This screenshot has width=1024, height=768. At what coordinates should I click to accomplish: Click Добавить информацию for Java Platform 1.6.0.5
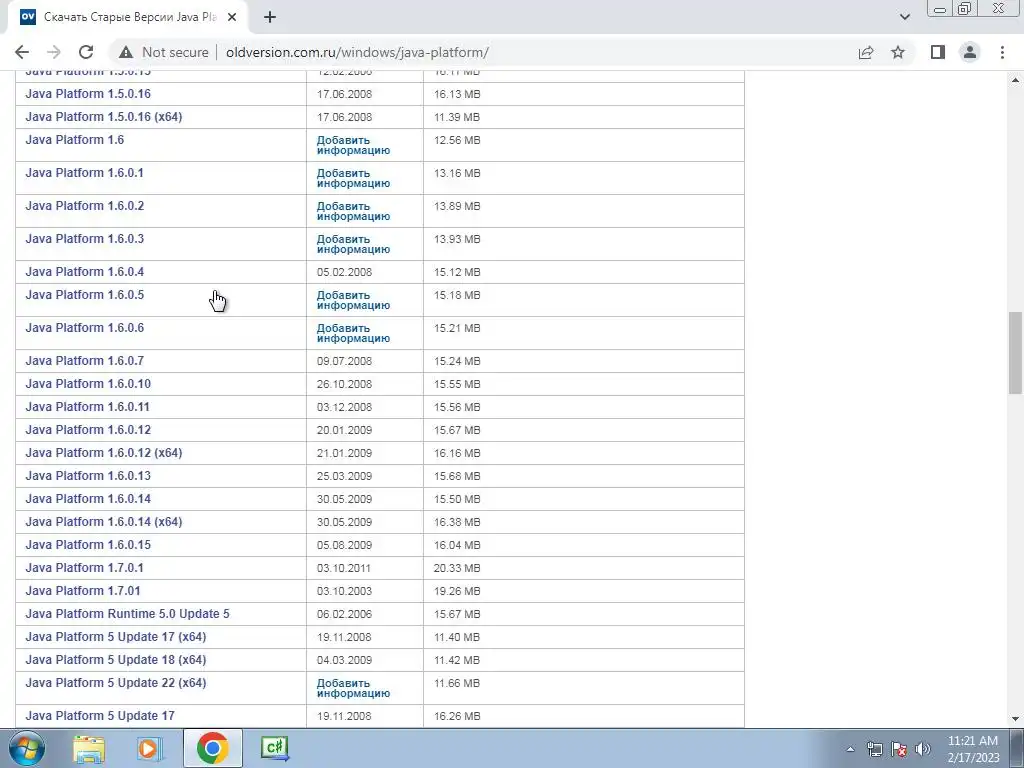353,300
